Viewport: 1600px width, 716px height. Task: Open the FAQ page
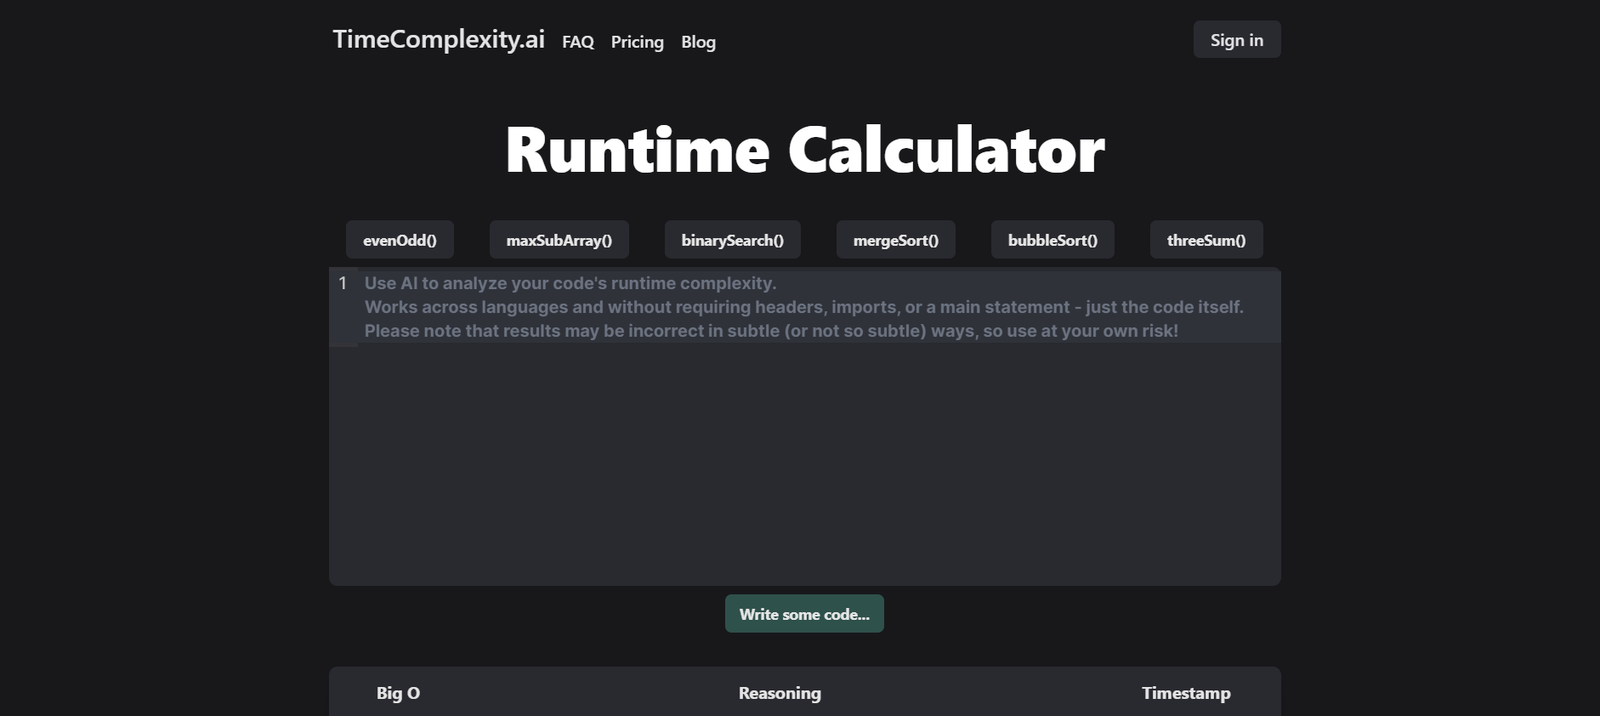click(578, 42)
